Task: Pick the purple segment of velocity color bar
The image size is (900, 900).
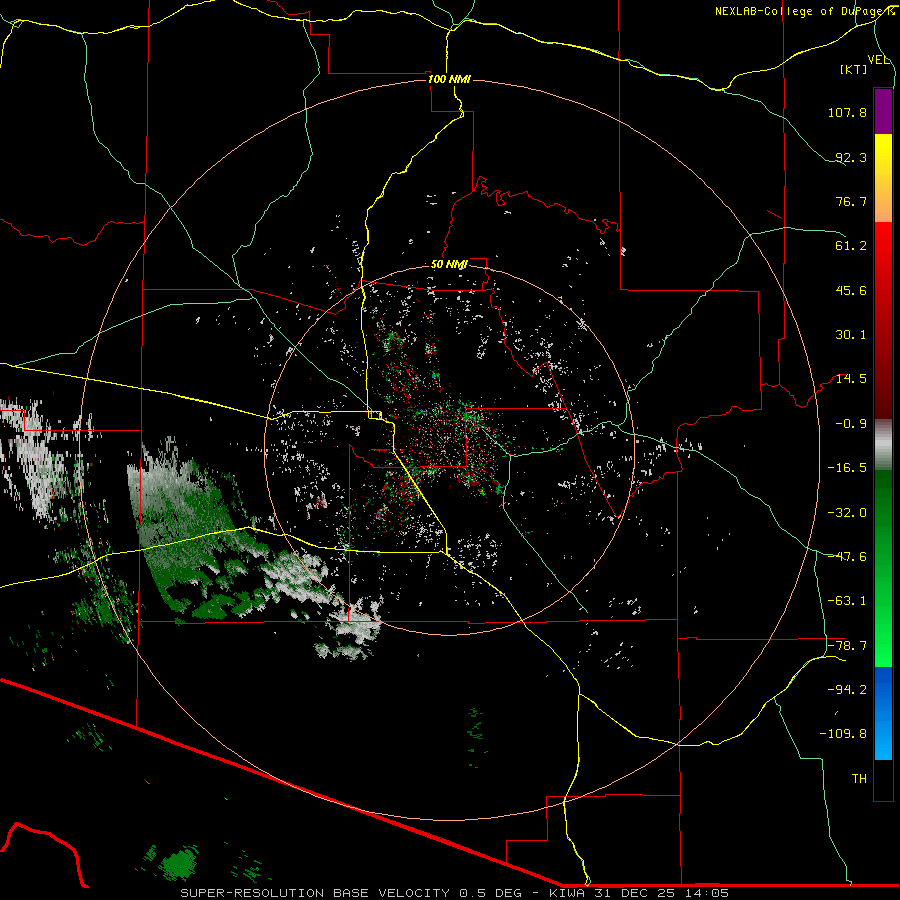Action: click(x=883, y=111)
